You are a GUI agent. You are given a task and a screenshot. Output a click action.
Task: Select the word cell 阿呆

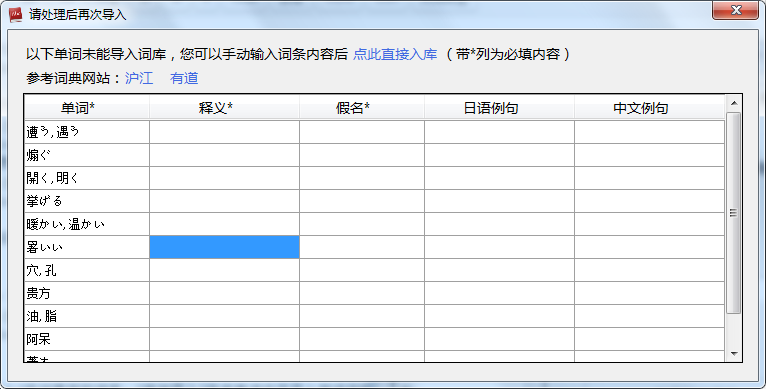click(87, 339)
